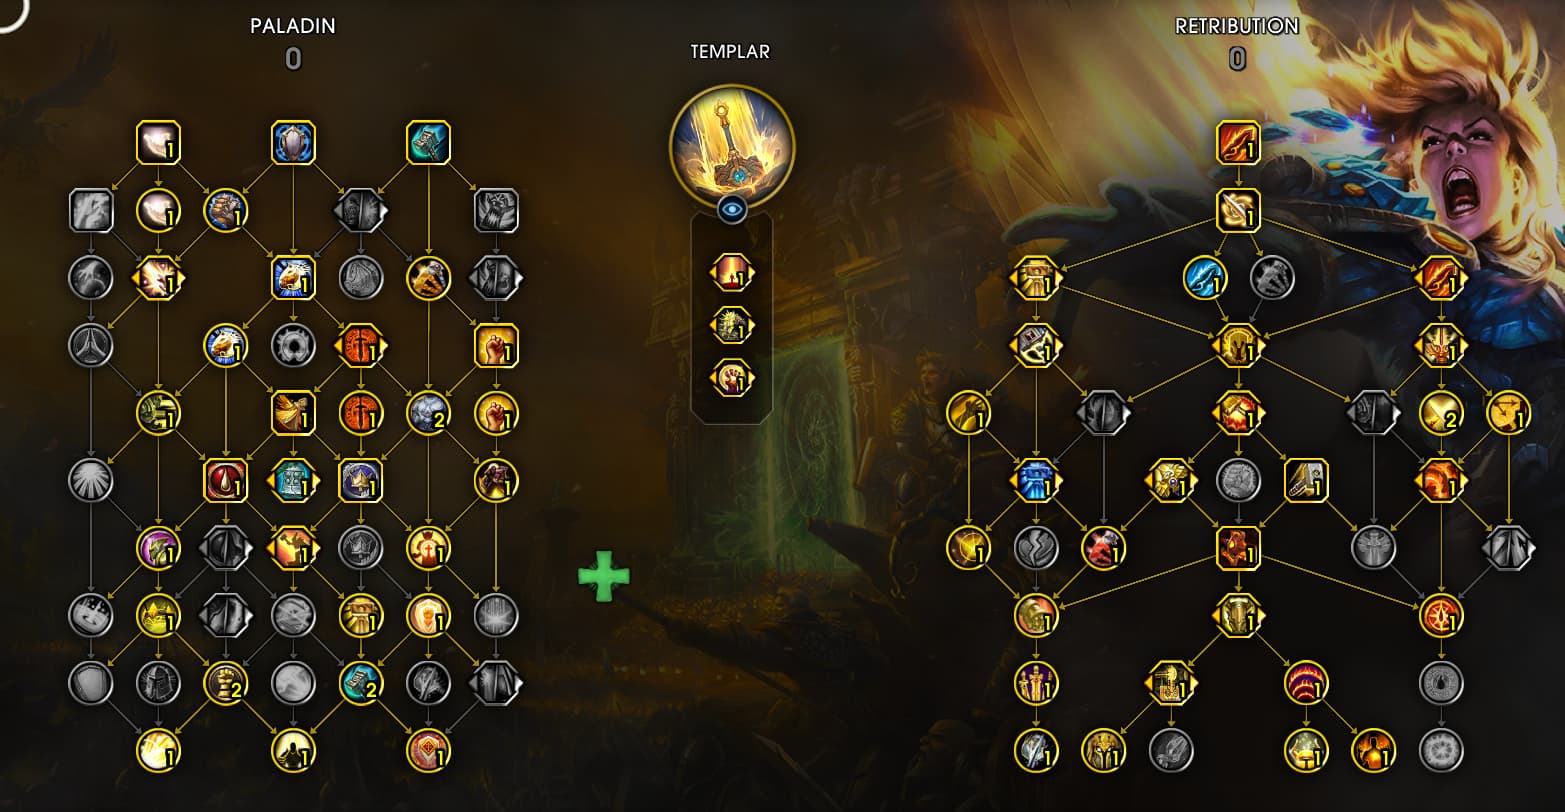
Task: Select the golden gauntlet talent showing rank 2
Action: [225, 683]
